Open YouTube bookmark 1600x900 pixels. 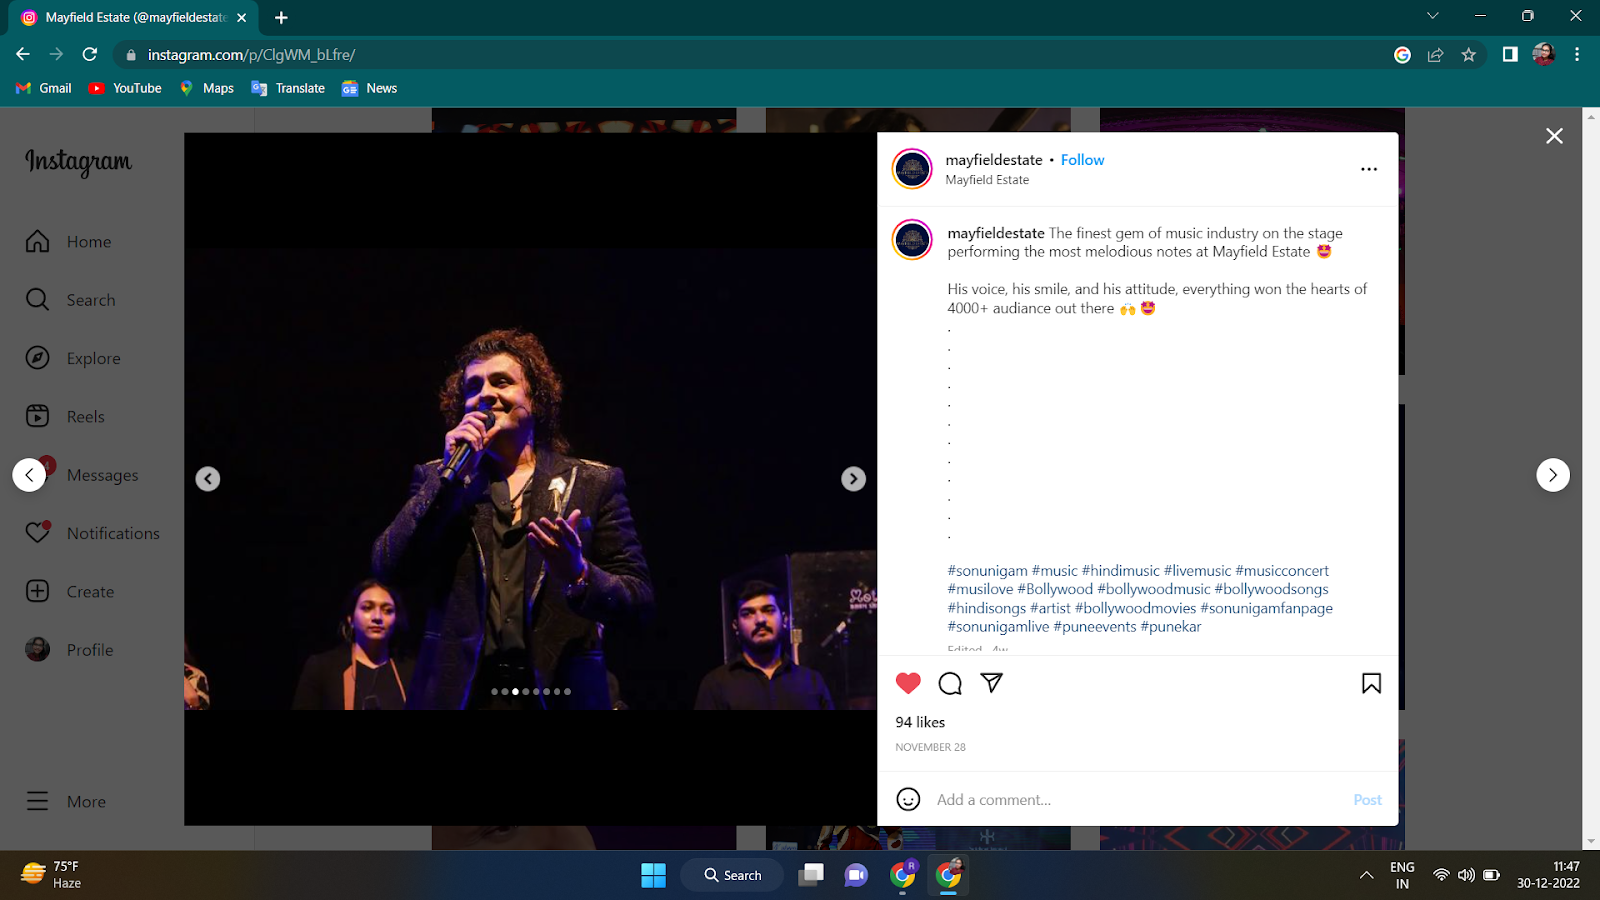click(125, 88)
